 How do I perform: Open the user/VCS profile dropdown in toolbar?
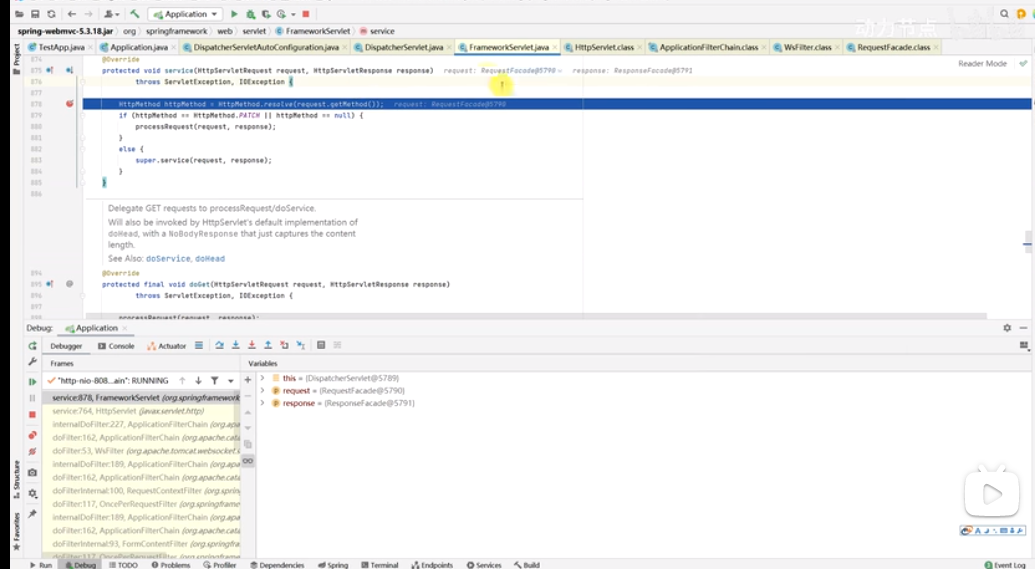coord(112,14)
